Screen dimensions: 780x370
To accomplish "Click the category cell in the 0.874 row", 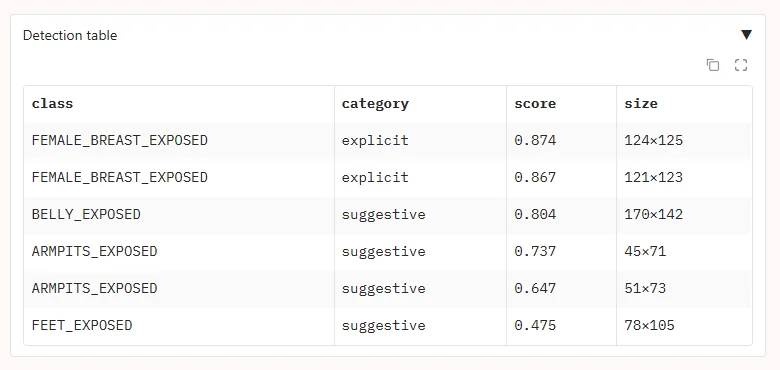I will (420, 141).
